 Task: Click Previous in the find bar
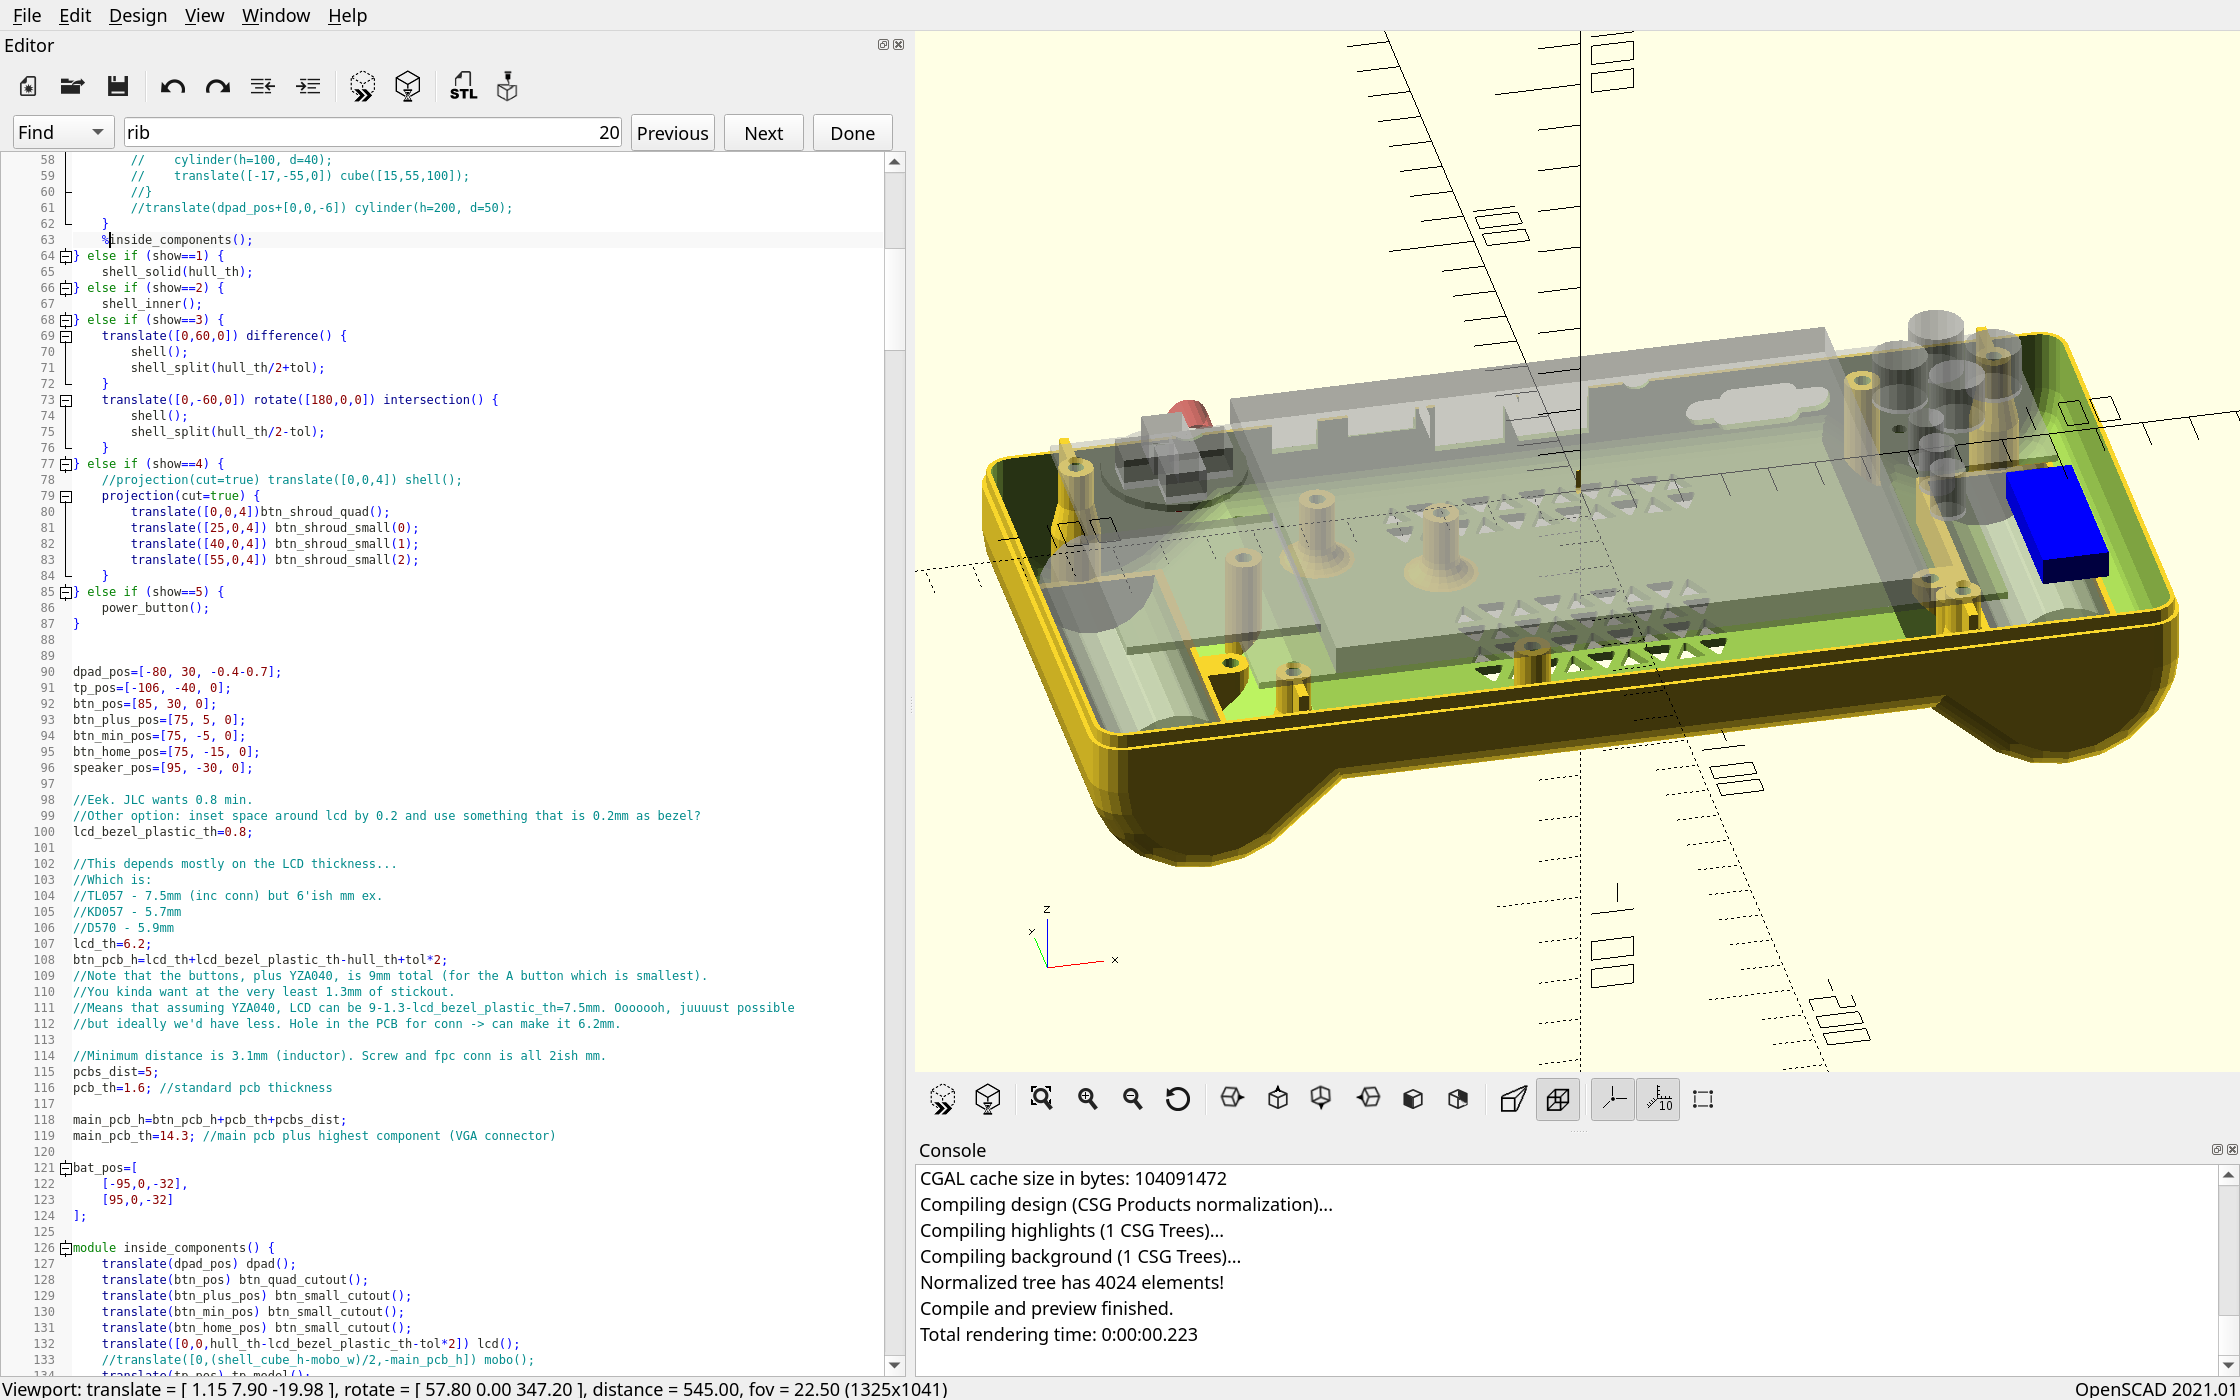coord(673,133)
